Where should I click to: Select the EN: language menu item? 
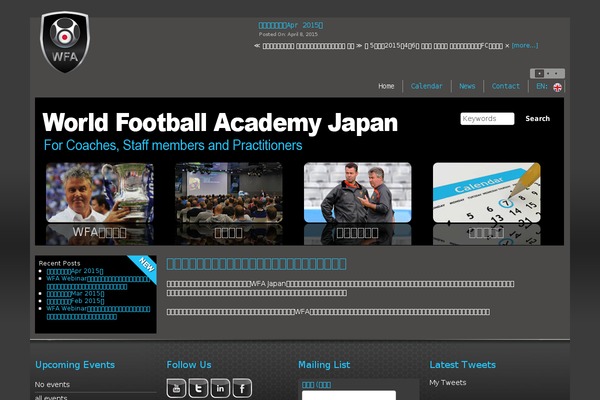point(542,86)
